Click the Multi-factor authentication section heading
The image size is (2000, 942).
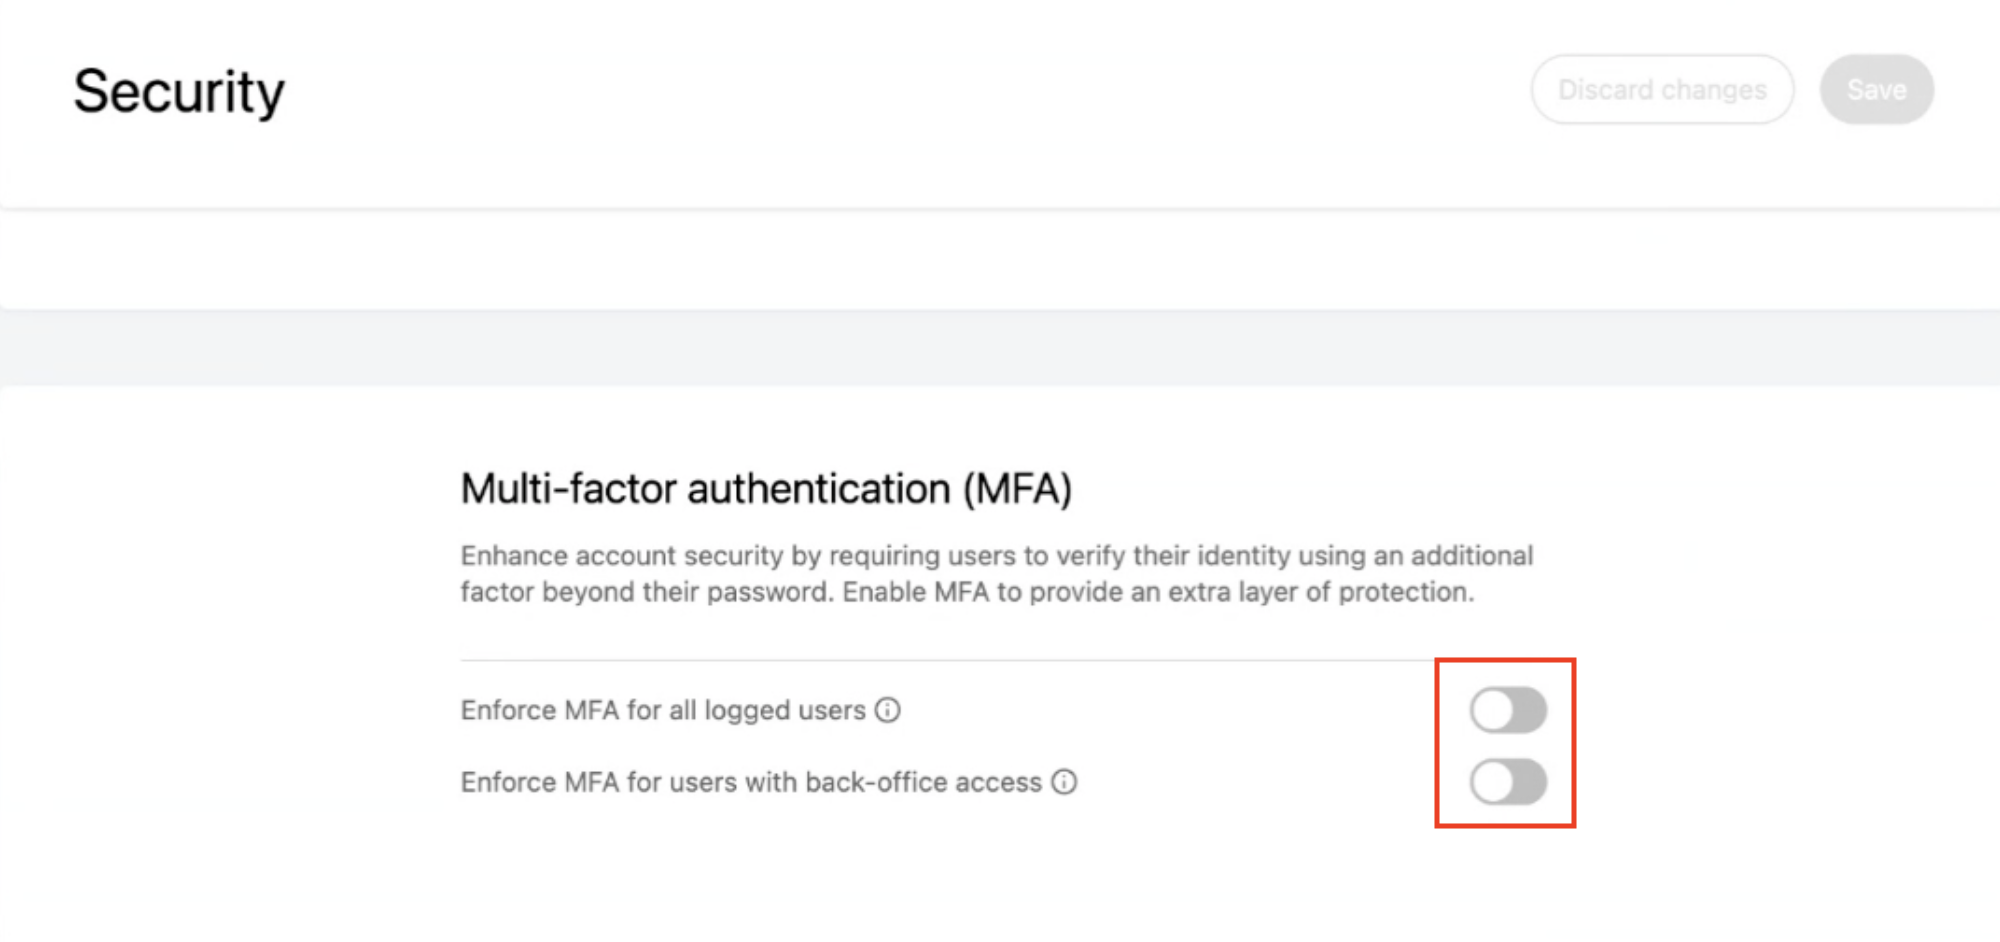tap(765, 489)
